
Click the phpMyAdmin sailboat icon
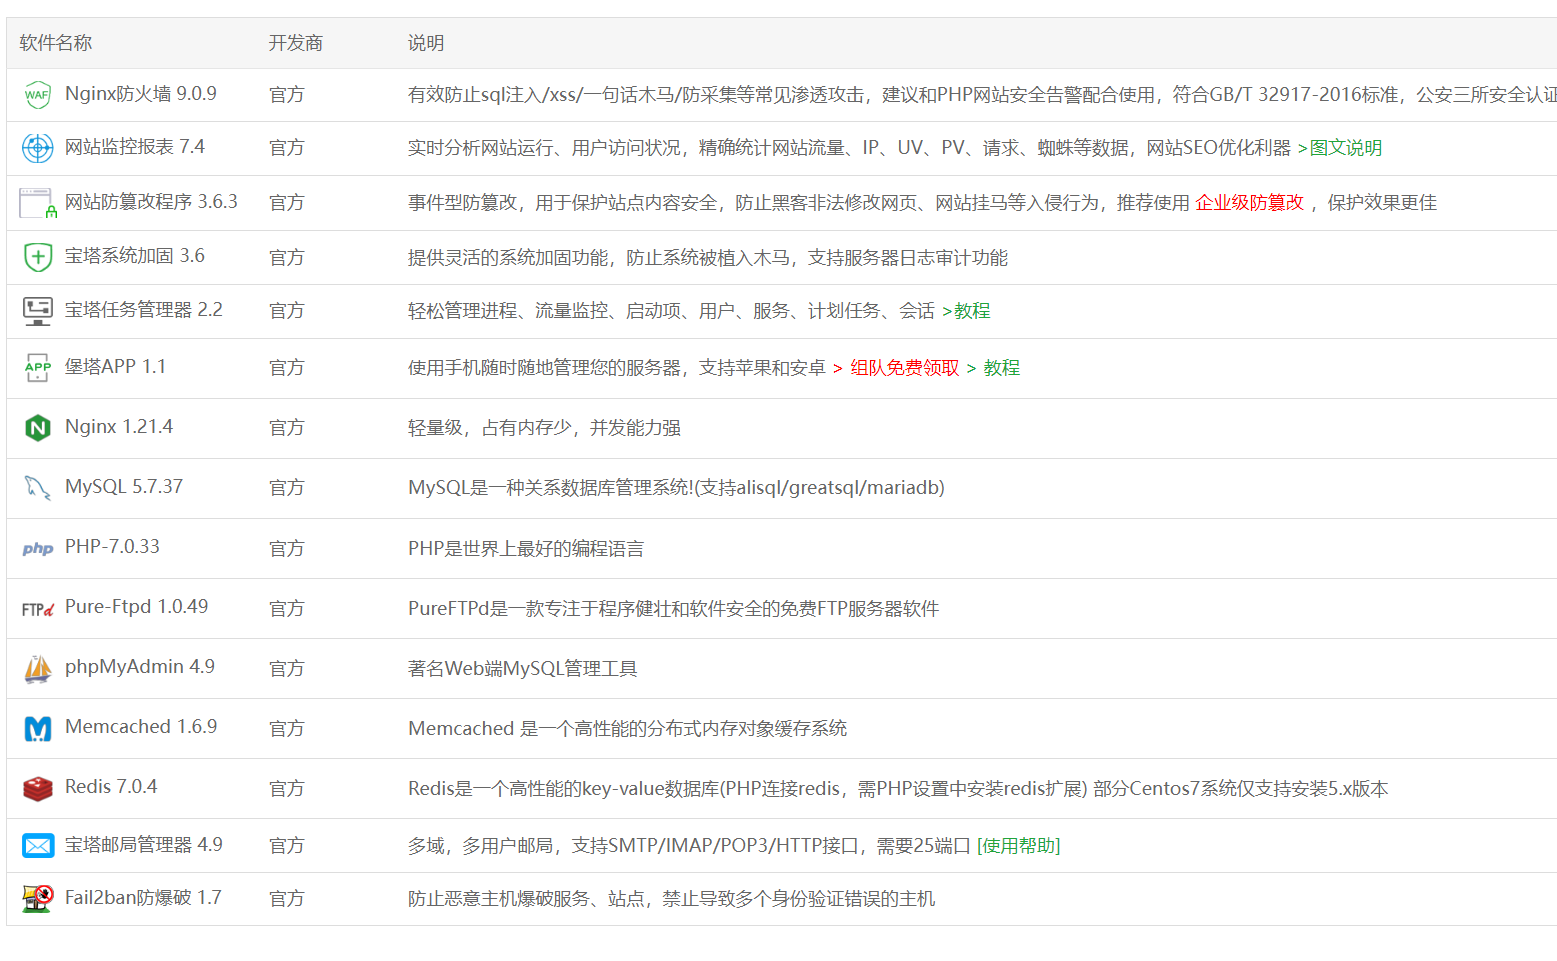[x=37, y=669]
